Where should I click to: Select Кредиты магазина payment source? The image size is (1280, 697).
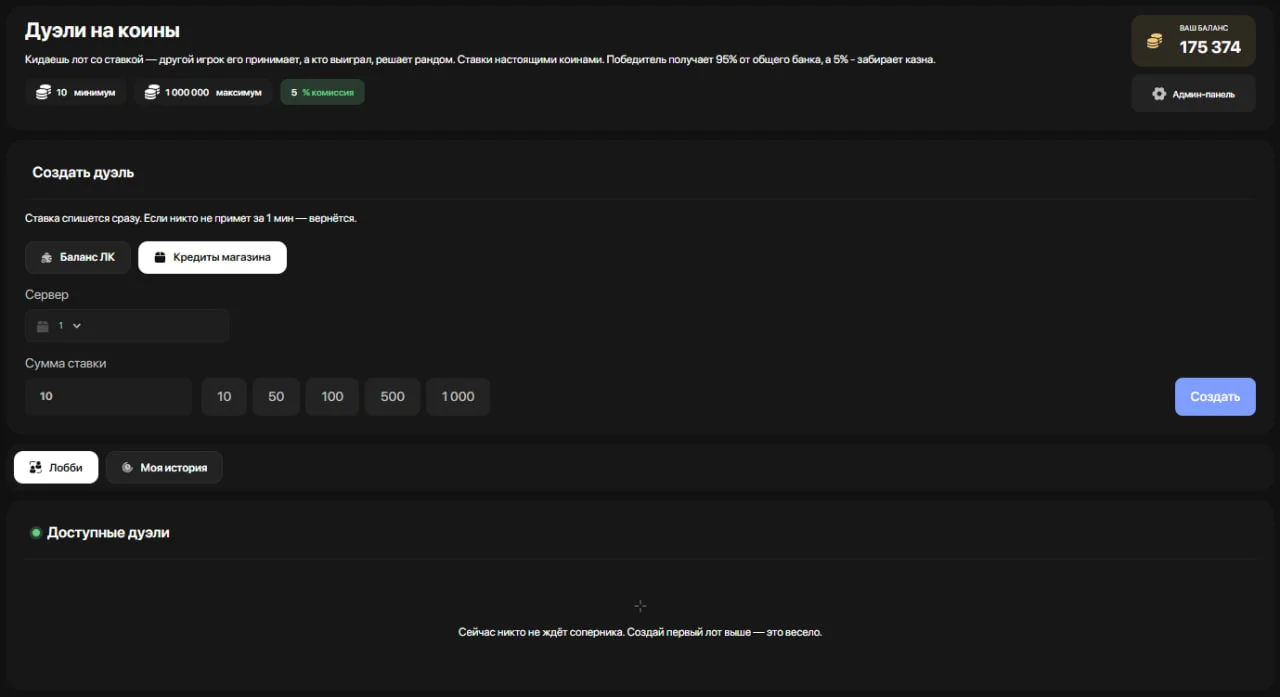212,257
